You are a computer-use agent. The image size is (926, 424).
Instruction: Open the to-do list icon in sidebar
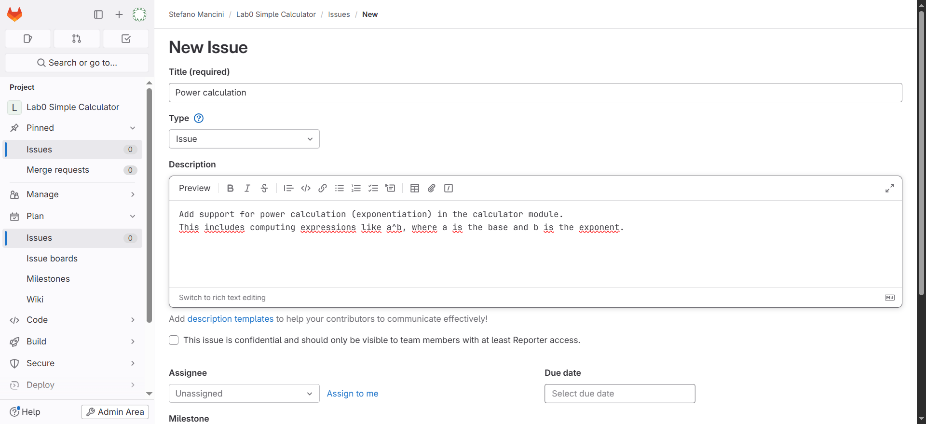click(125, 39)
